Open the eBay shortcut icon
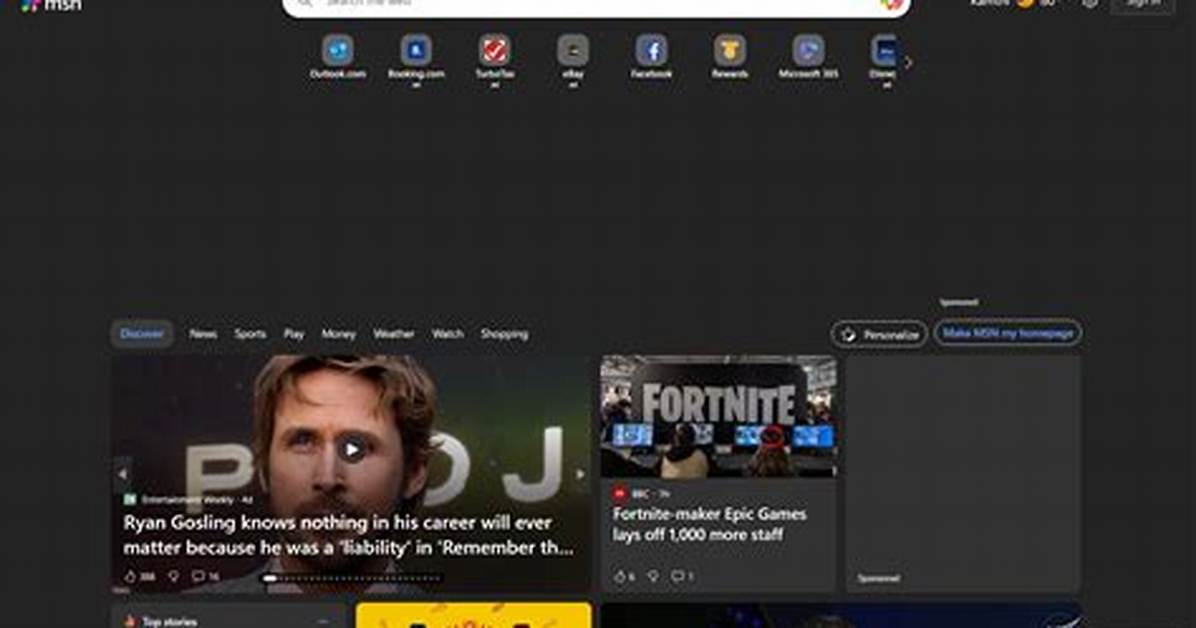The image size is (1196, 628). coord(573,50)
